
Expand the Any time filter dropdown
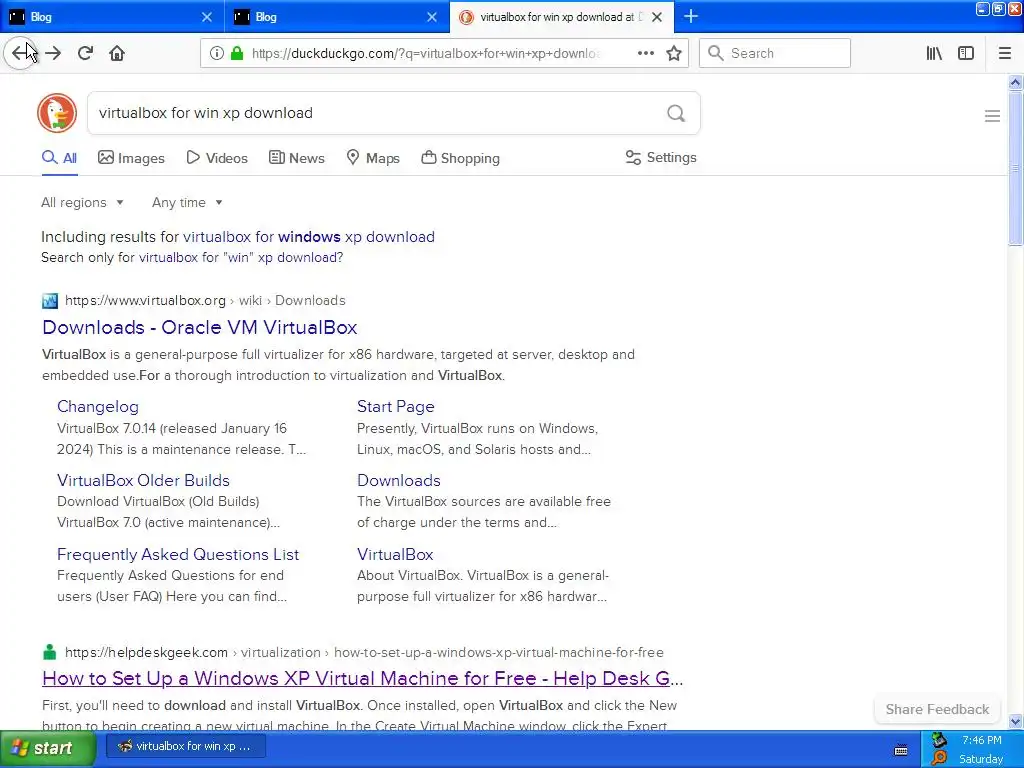coord(187,202)
